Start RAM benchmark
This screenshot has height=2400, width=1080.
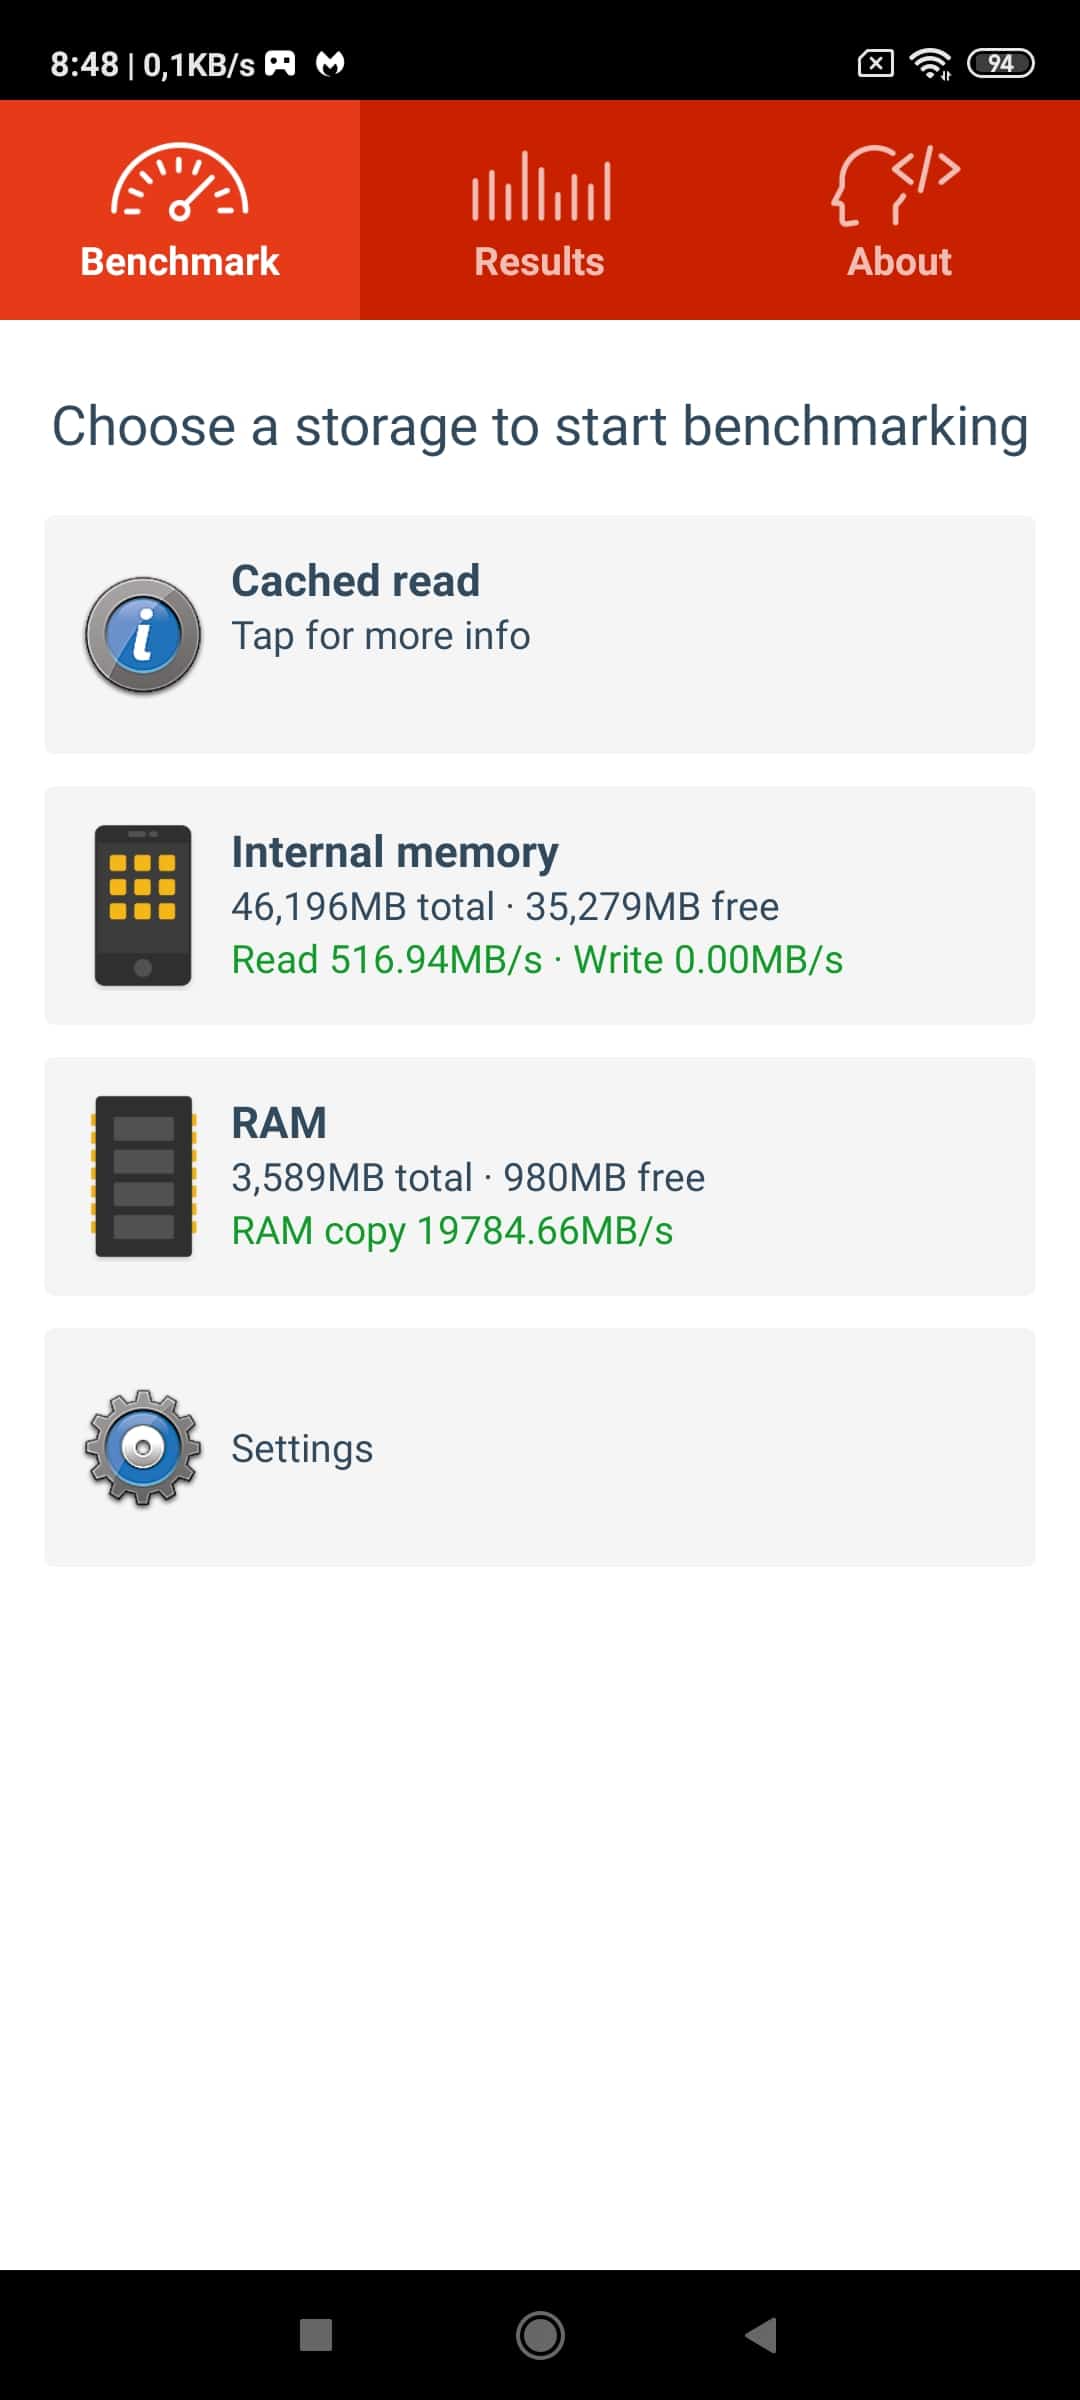pos(540,1176)
